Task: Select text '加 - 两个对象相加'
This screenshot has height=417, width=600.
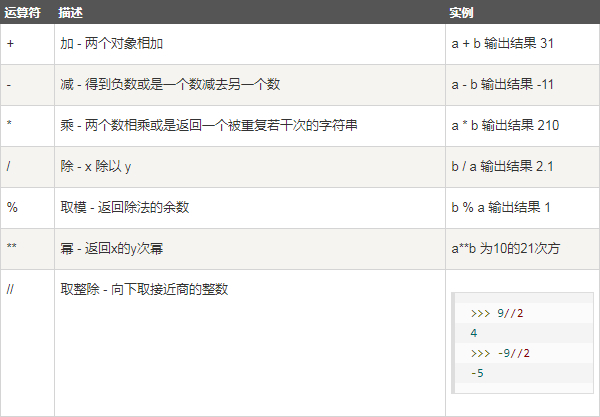Action: click(x=112, y=44)
